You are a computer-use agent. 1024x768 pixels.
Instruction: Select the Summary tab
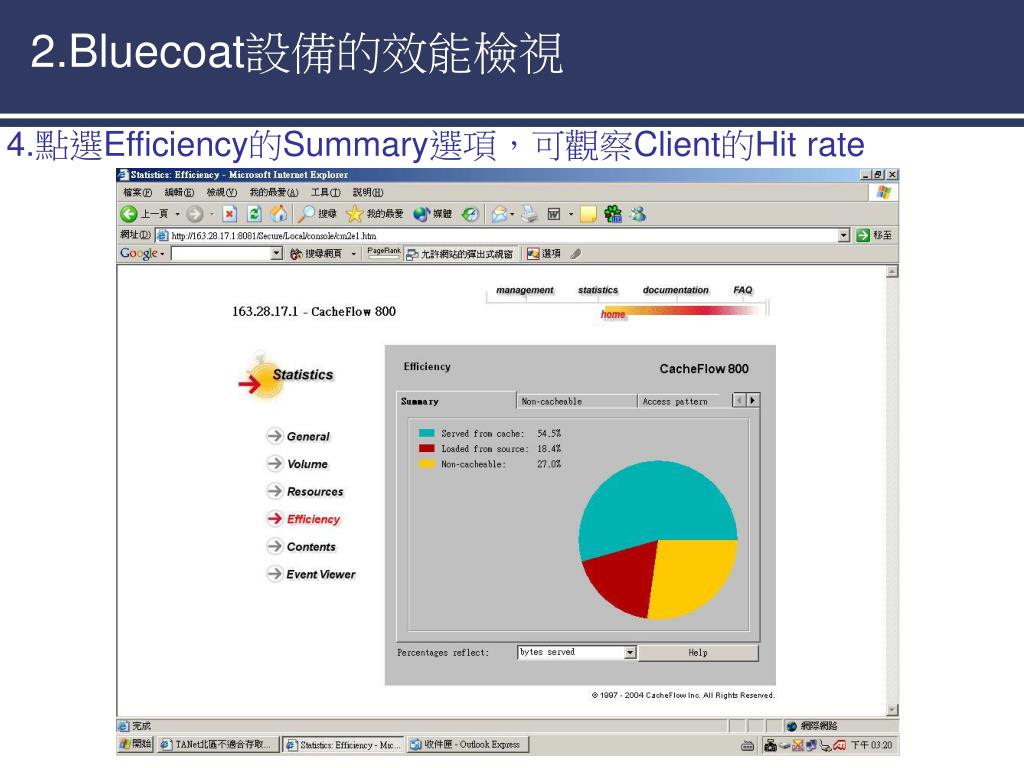(x=456, y=401)
